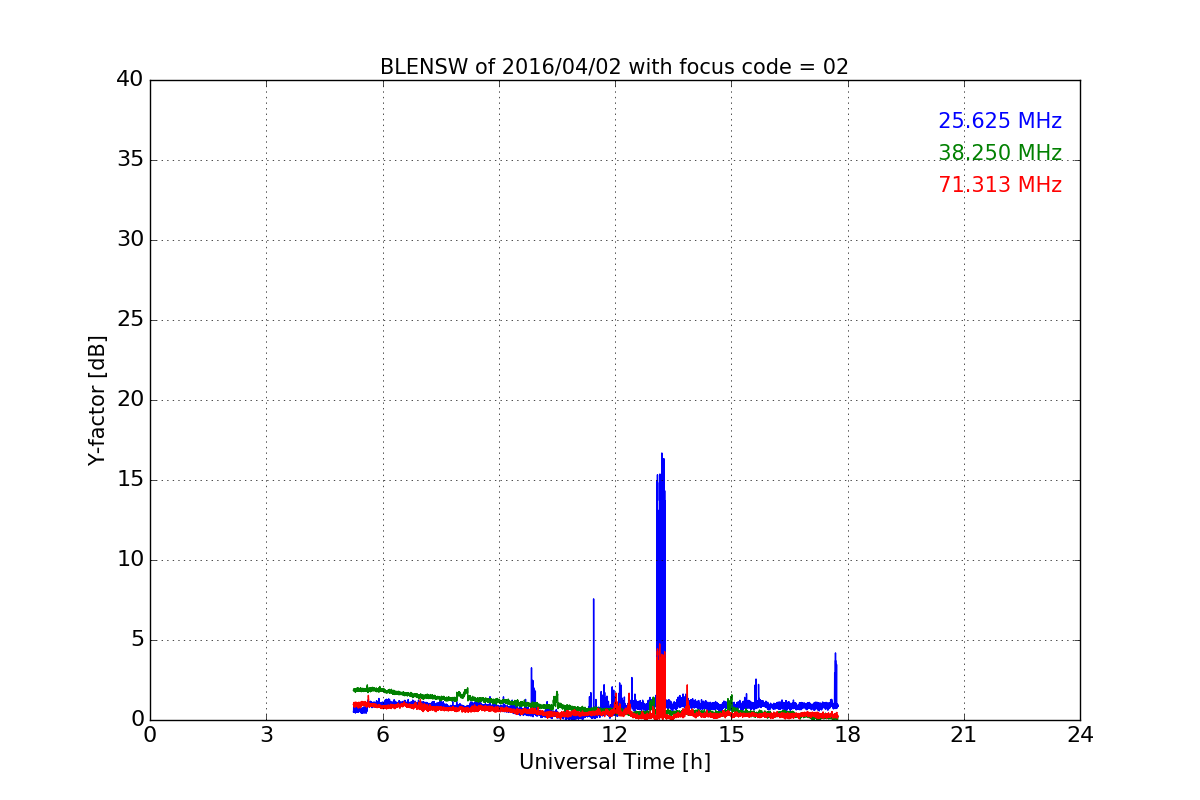Image resolution: width=1200 pixels, height=800 pixels.
Task: Click x-axis tick label 18
Action: (x=848, y=734)
